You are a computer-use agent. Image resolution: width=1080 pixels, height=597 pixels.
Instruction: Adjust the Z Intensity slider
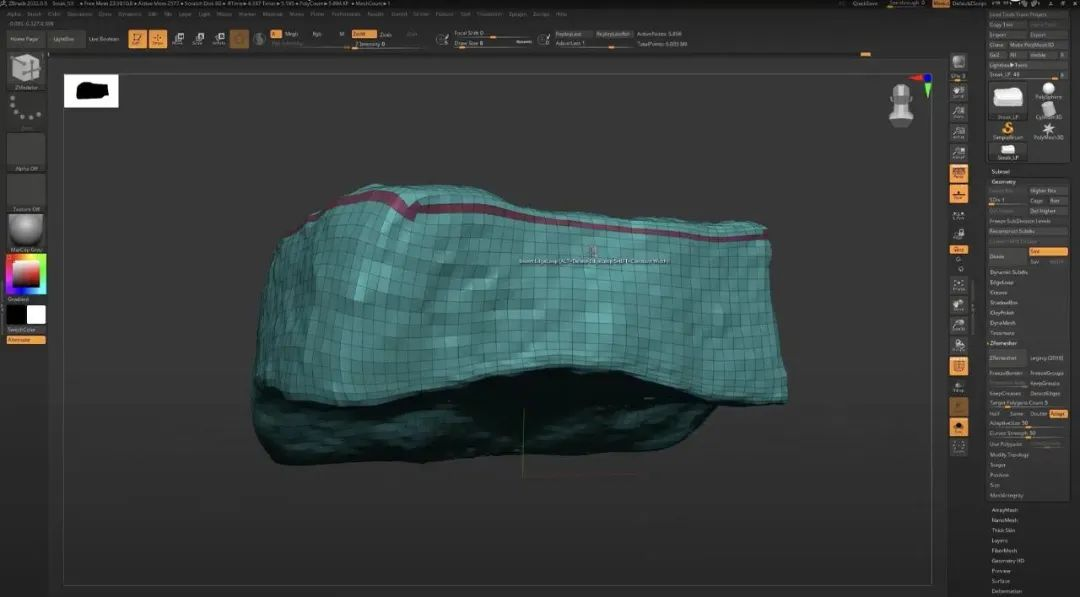tap(386, 44)
